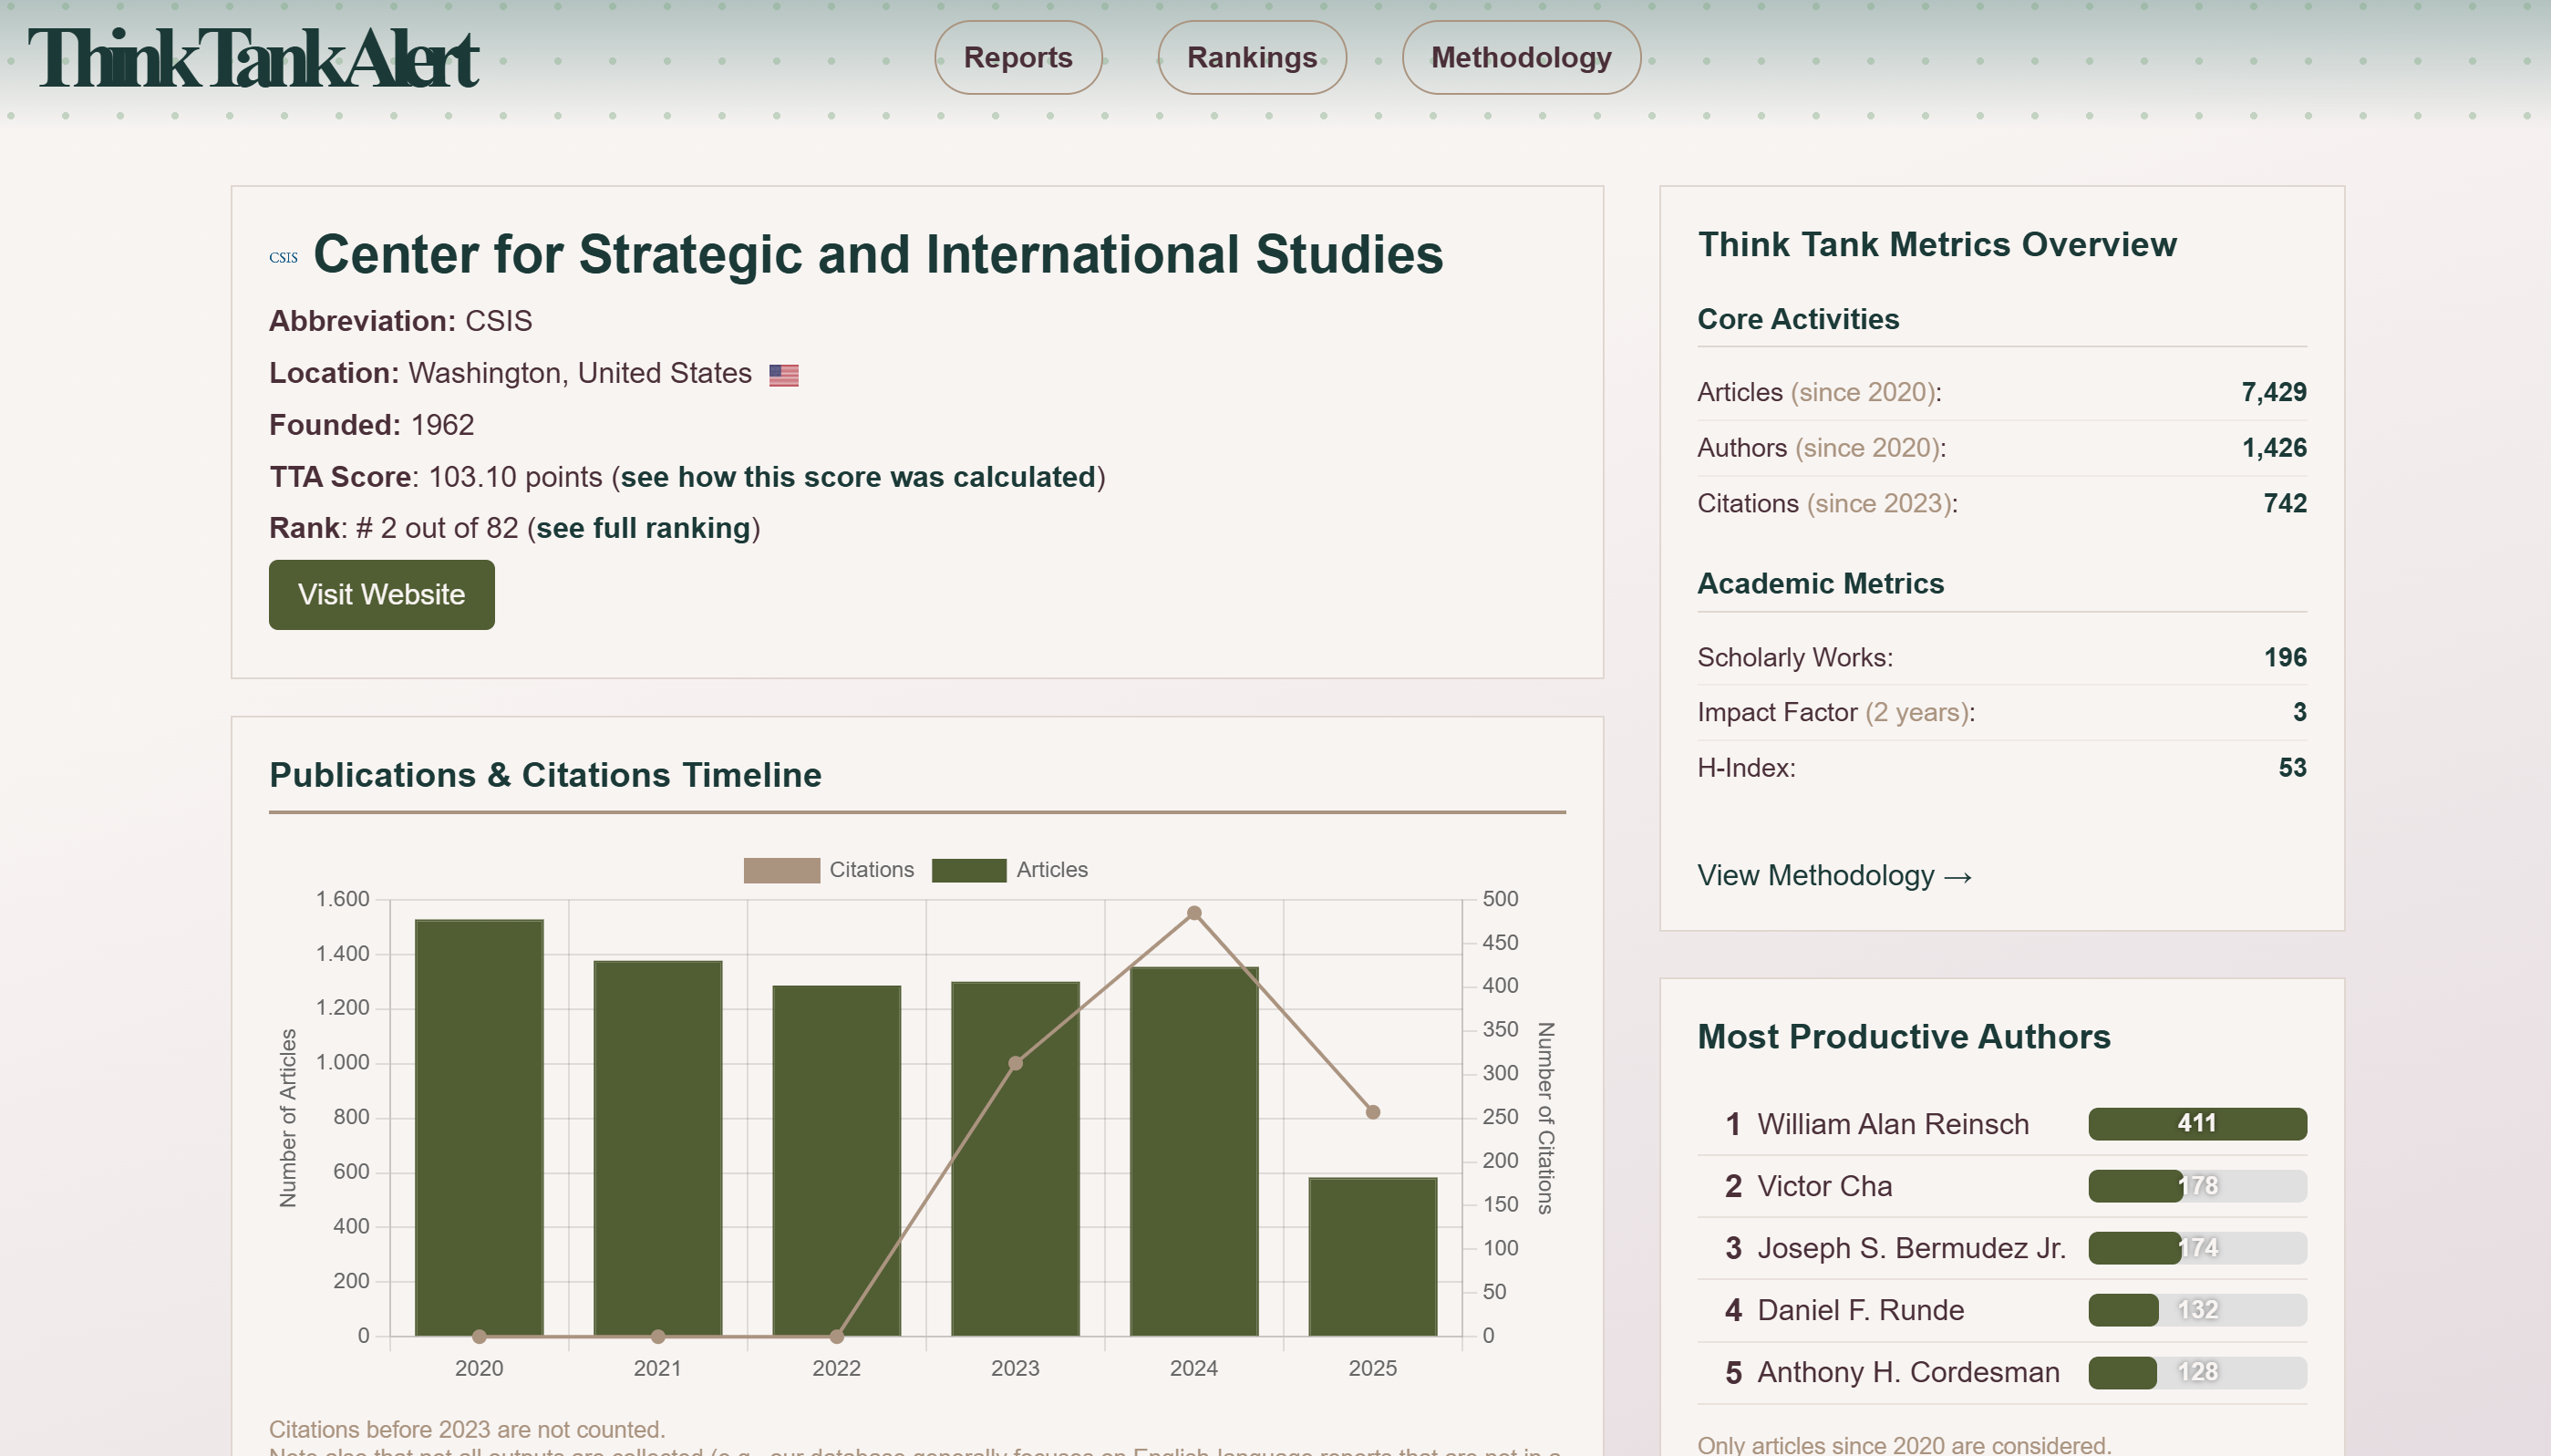Open 'see how this score was calculated' link
The image size is (2551, 1456).
[858, 477]
